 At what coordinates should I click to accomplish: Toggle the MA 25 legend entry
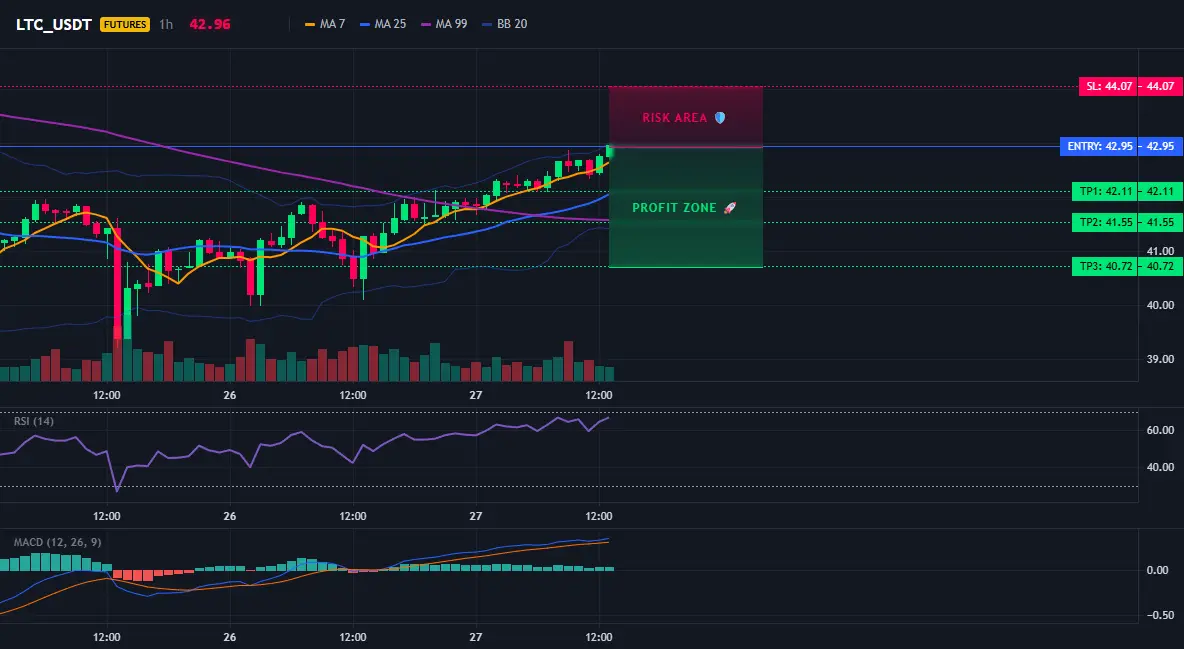[x=383, y=24]
